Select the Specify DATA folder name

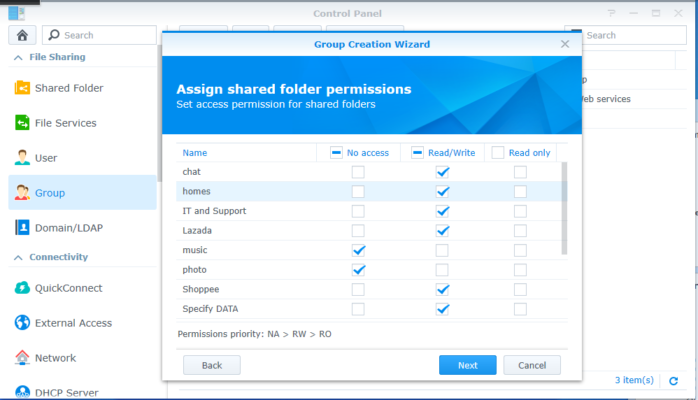pos(210,309)
